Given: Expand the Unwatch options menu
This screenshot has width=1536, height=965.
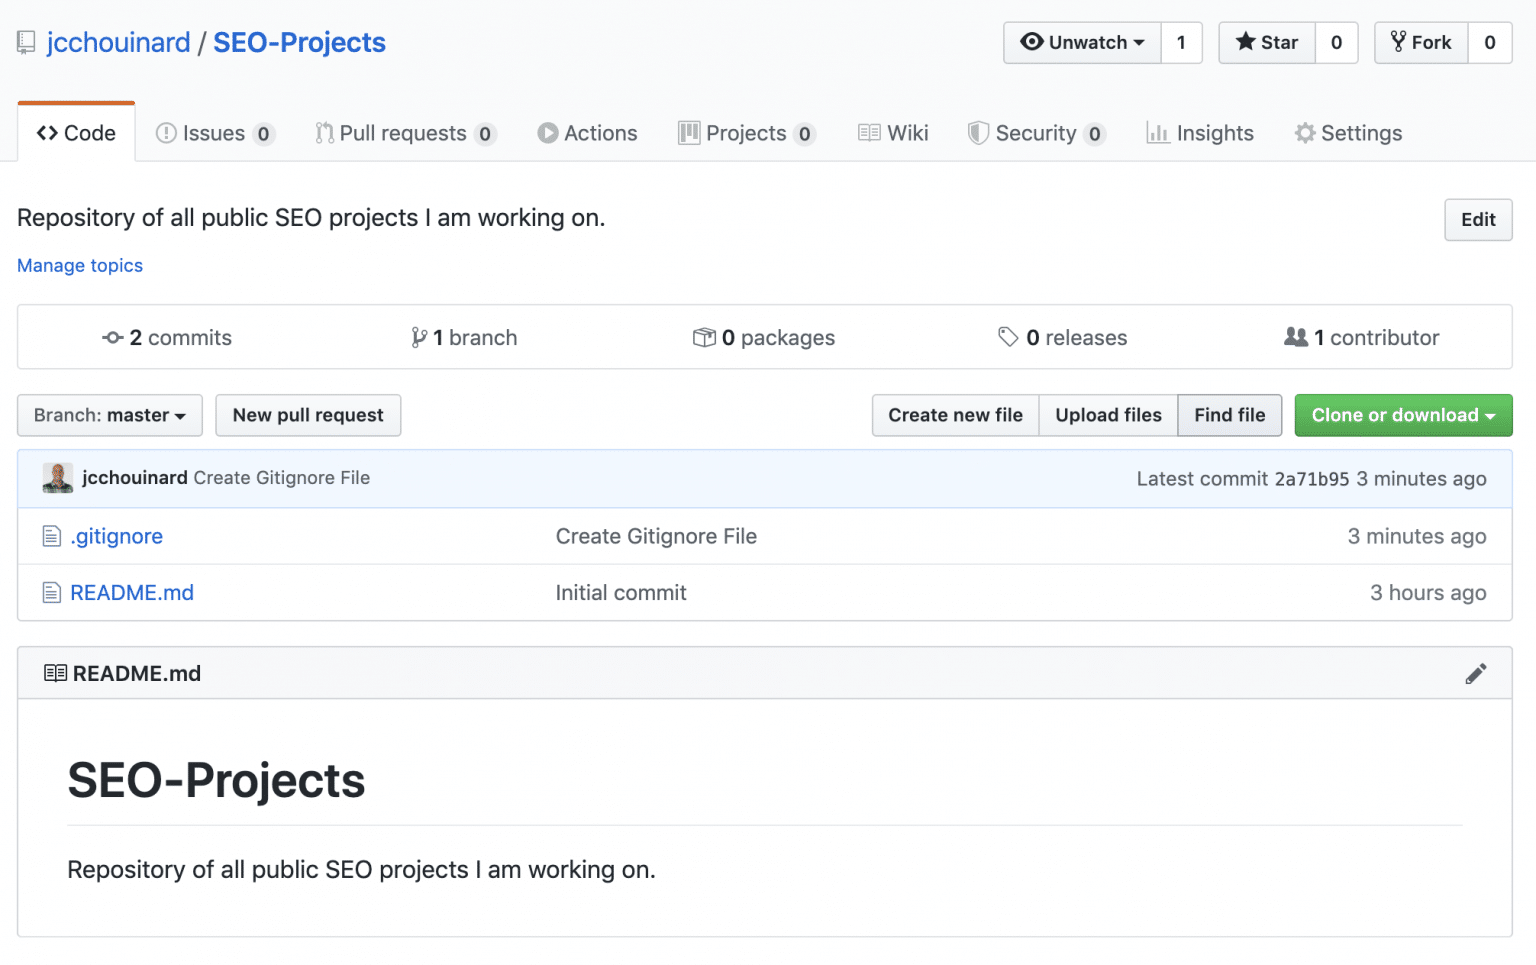Looking at the screenshot, I should [x=1138, y=42].
